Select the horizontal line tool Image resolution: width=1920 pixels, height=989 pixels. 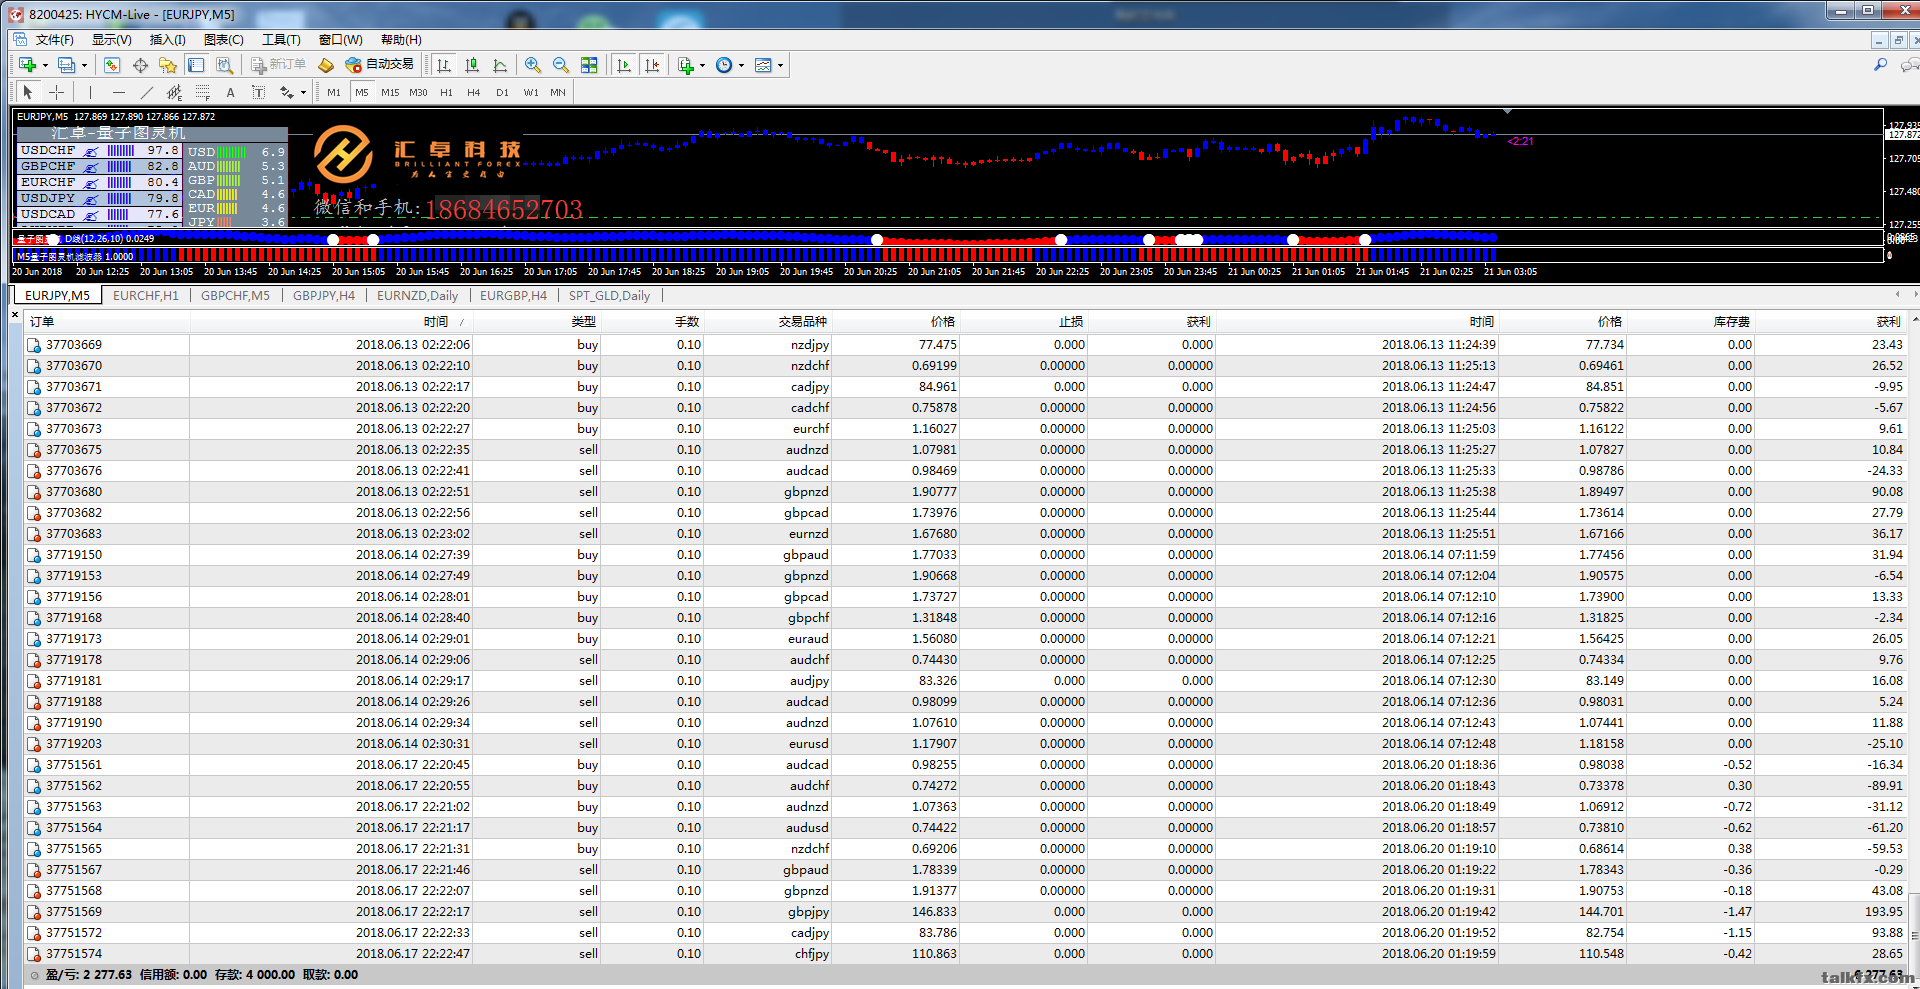point(118,92)
